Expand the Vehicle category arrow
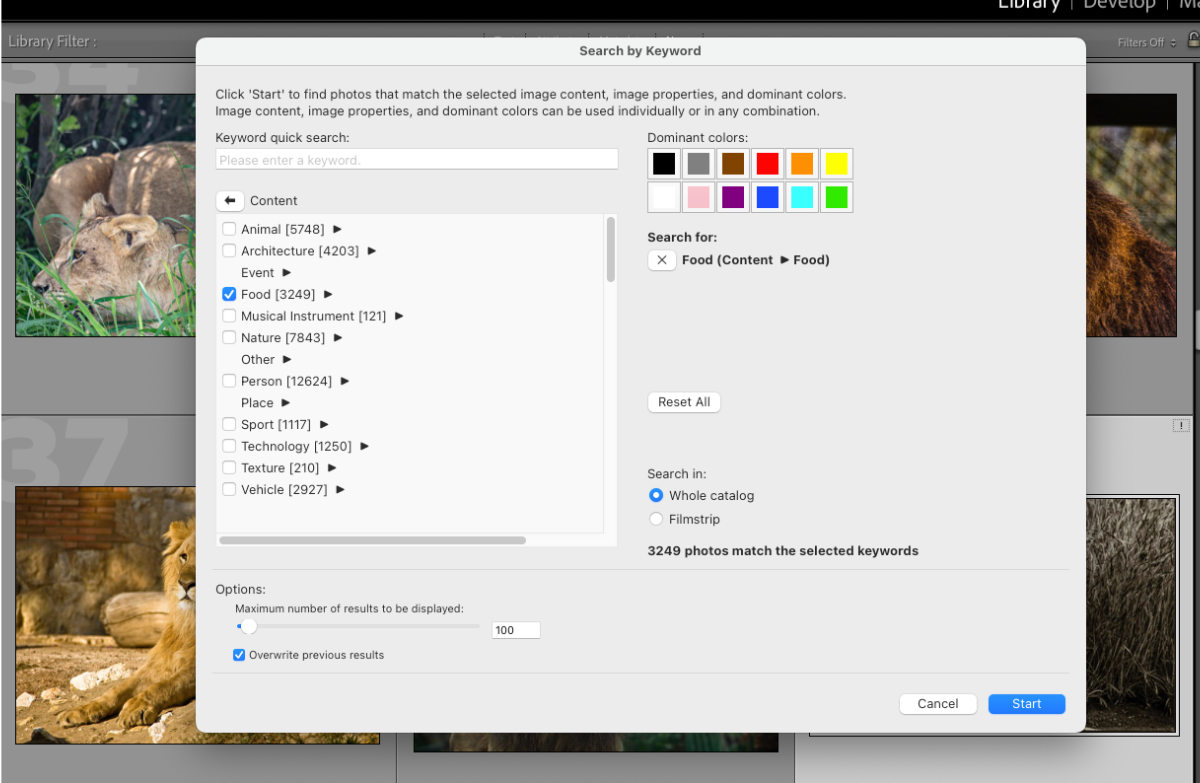Screen dimensions: 1200x783 340,490
